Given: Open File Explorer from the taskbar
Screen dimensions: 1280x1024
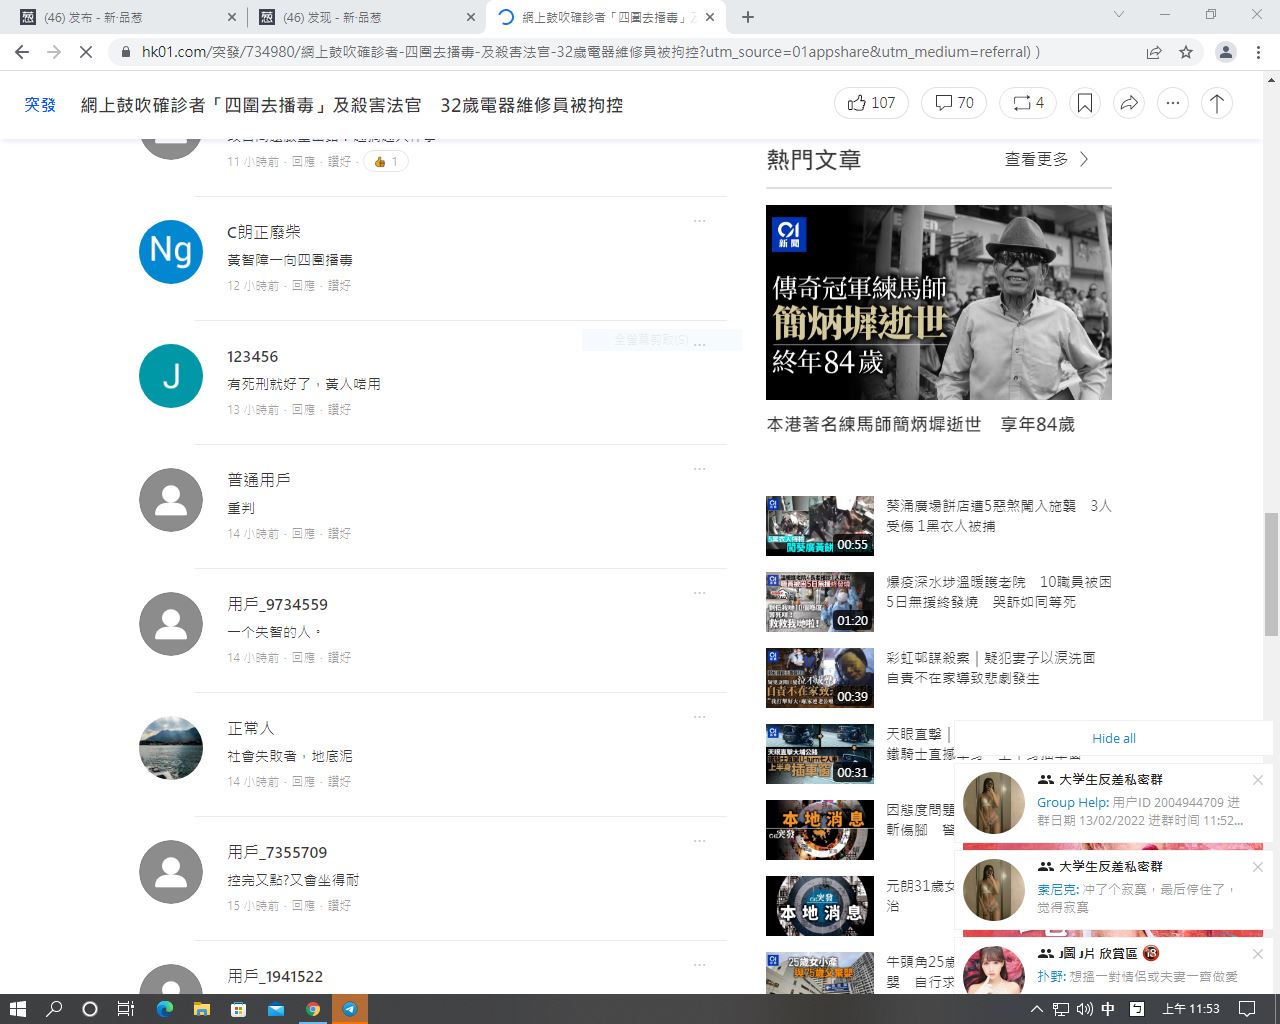Looking at the screenshot, I should click(201, 1009).
